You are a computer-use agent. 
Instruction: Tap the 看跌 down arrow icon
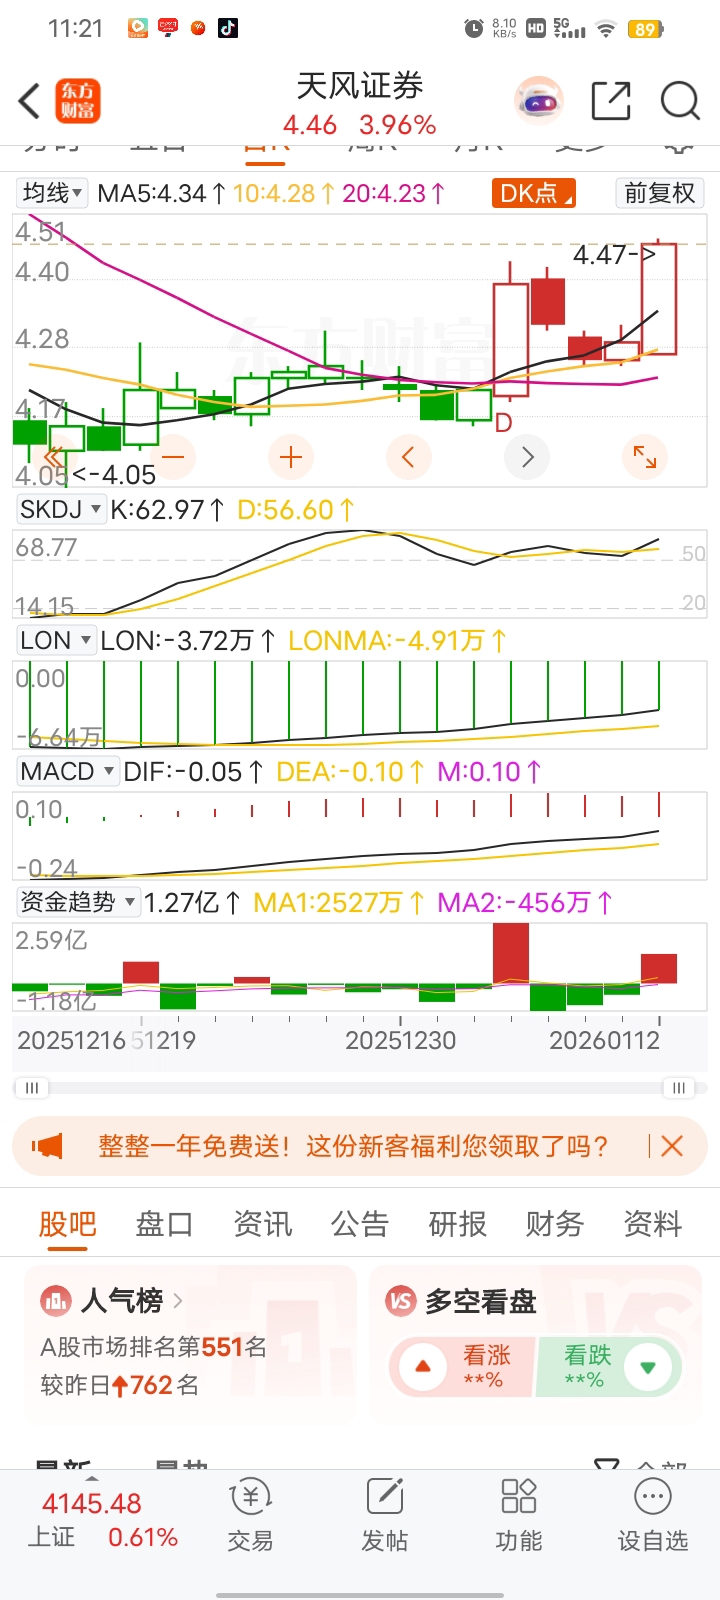click(648, 1366)
